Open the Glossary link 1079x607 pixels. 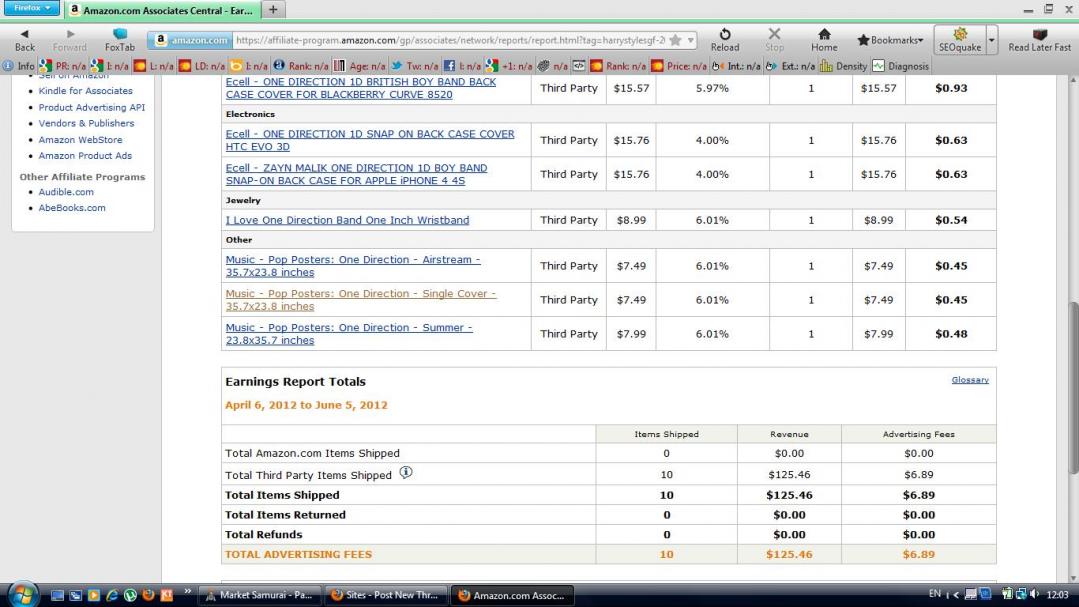(x=970, y=380)
